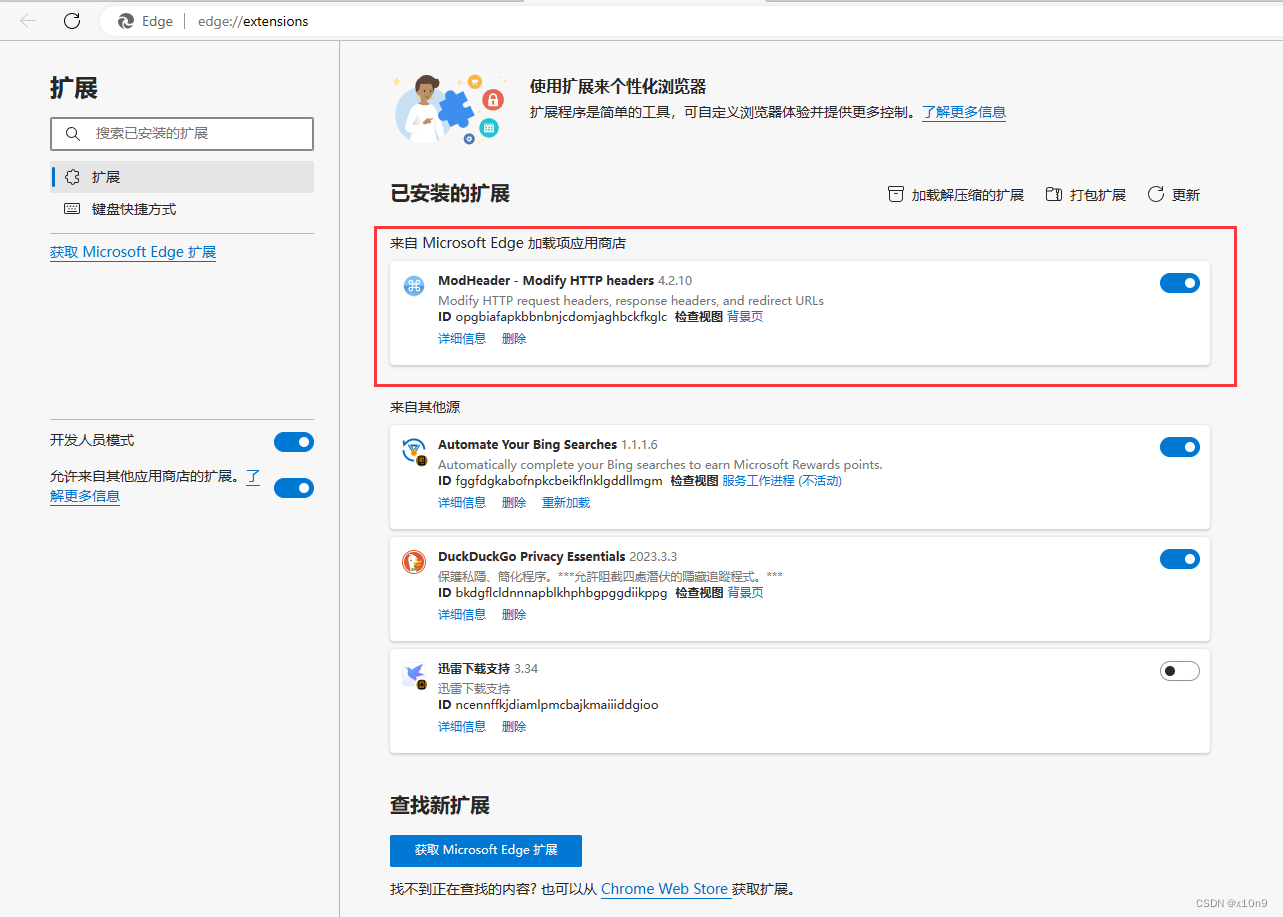Viewport: 1283px width, 917px height.
Task: Click 删除 for DuckDuckGo Privacy Essentials
Action: click(514, 615)
